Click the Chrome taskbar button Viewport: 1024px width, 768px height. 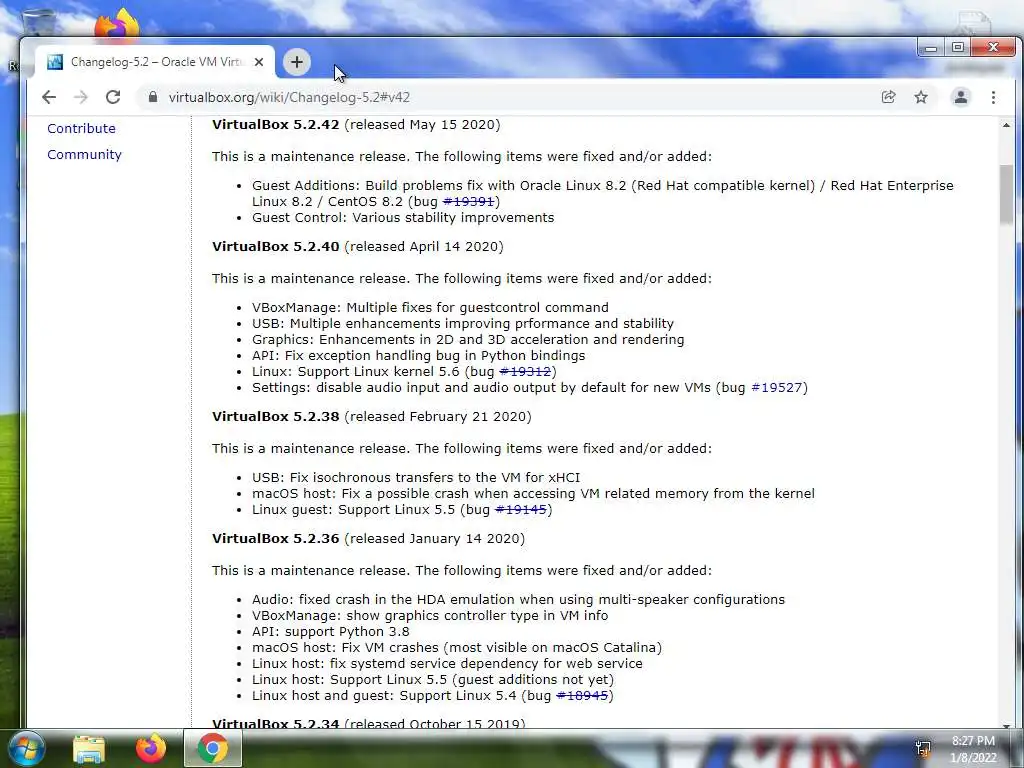point(213,748)
